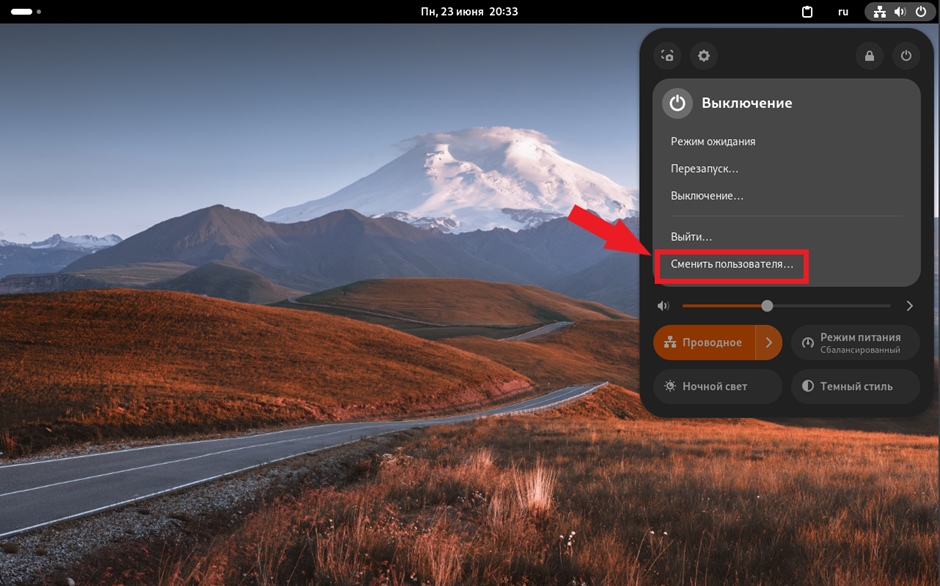Expand the Проводное submenu with the chevron arrow
Screen dimensions: 940x586
(769, 342)
